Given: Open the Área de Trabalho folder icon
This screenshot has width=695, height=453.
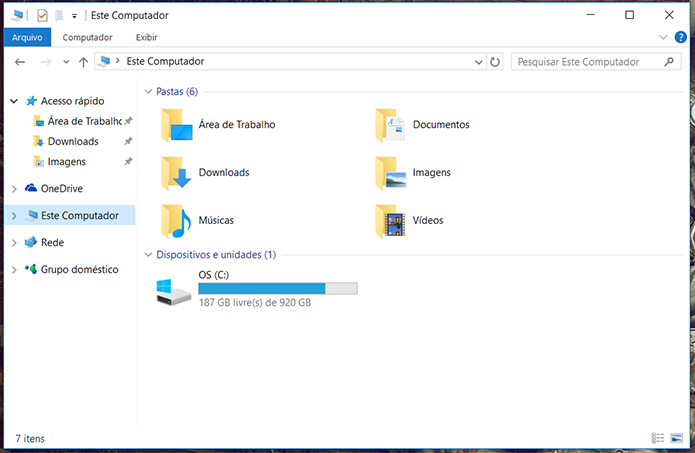Looking at the screenshot, I should click(177, 125).
